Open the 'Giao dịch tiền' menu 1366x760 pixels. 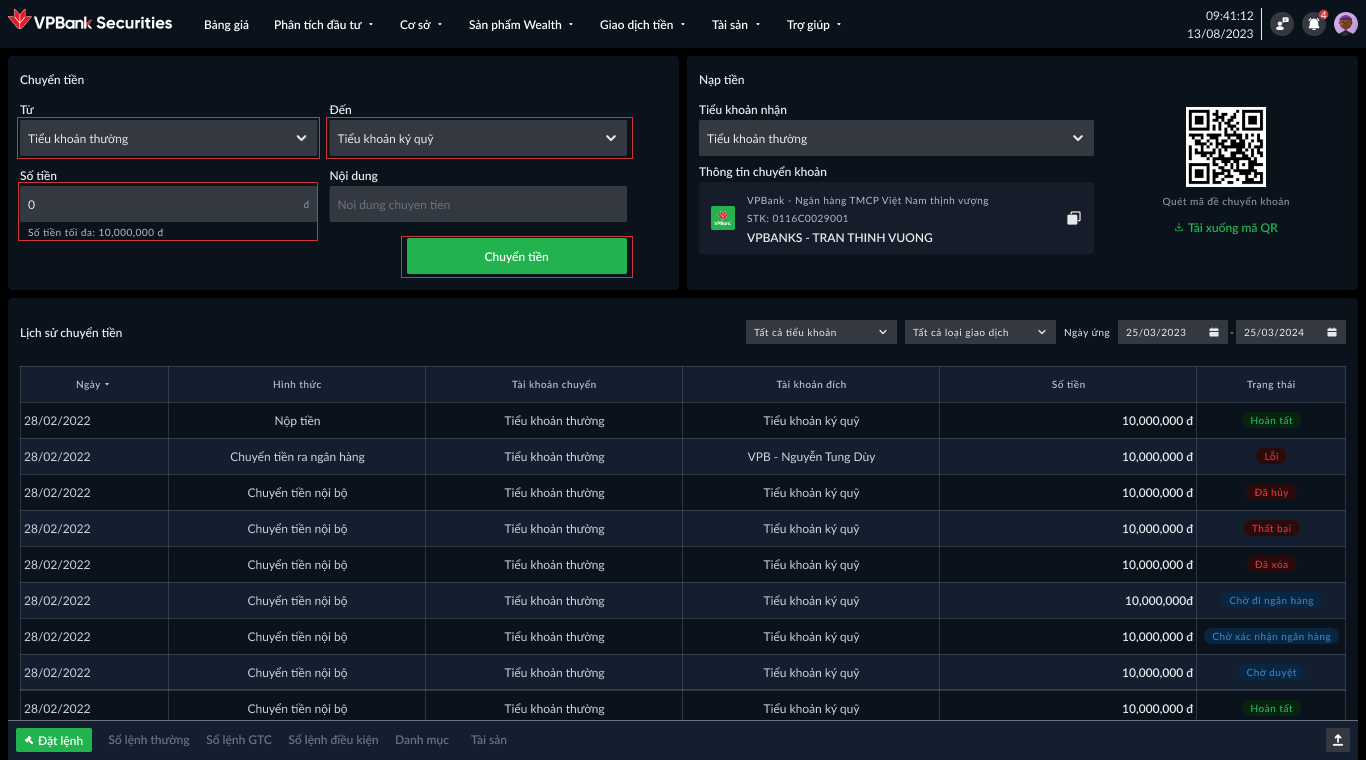tap(642, 25)
